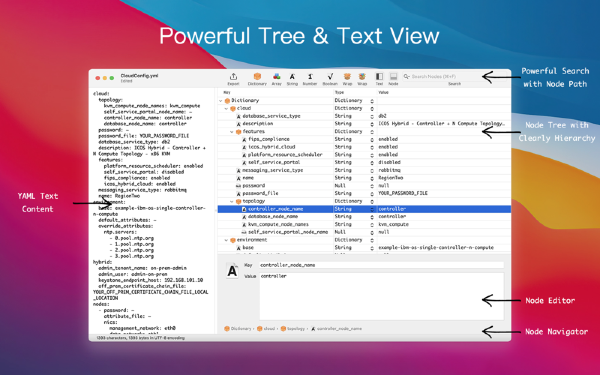Click the null icon beside self_service_portal_node_name
Screen dimensions: 600x375
(244, 232)
